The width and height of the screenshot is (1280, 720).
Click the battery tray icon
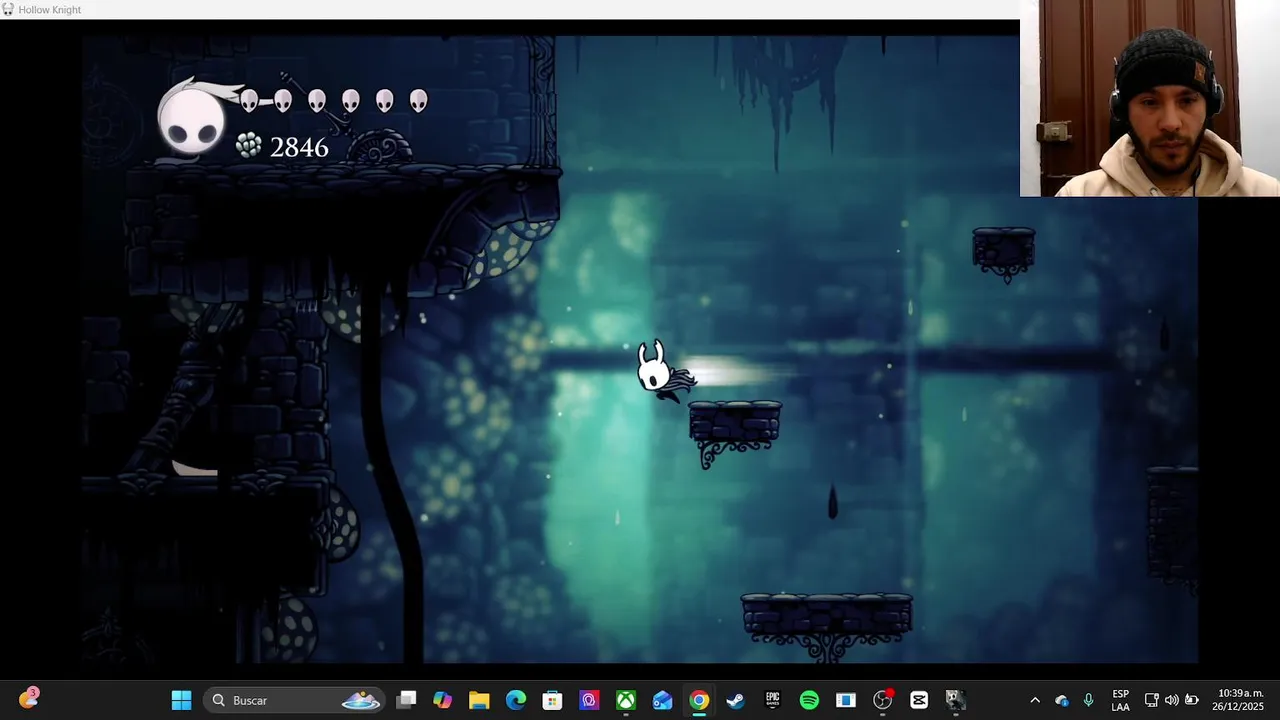1191,700
